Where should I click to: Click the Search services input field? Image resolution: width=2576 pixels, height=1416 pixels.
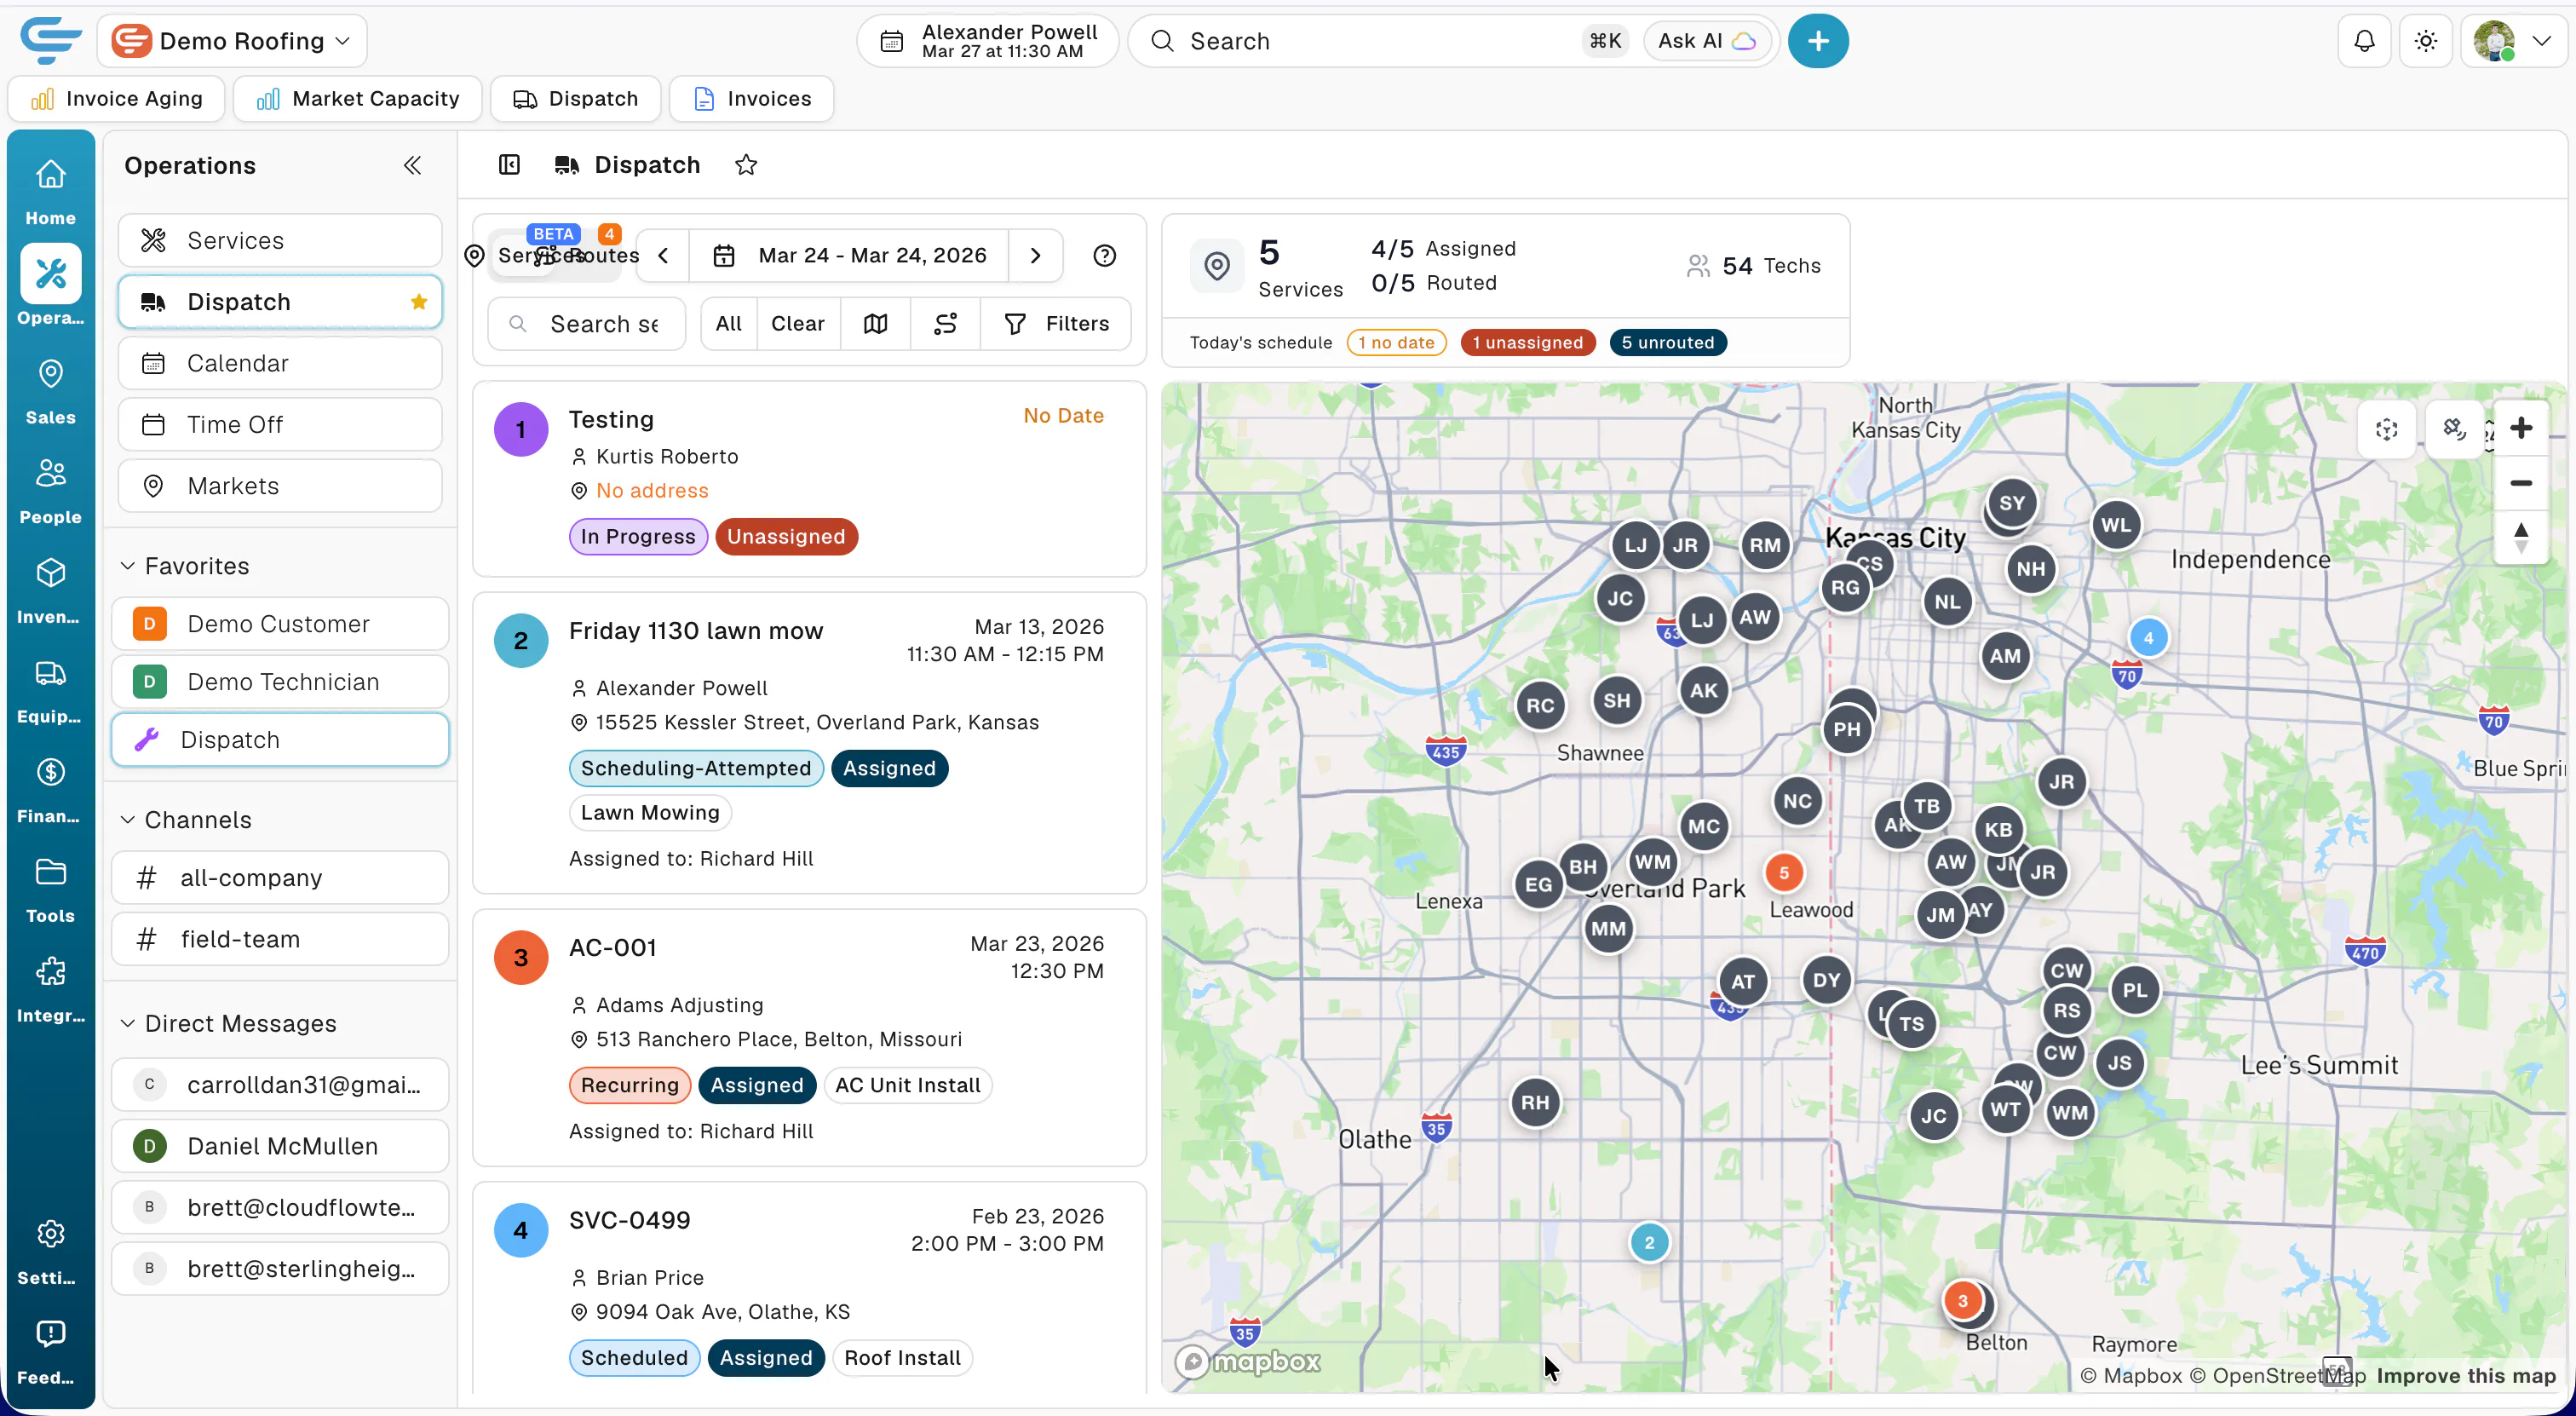point(587,324)
